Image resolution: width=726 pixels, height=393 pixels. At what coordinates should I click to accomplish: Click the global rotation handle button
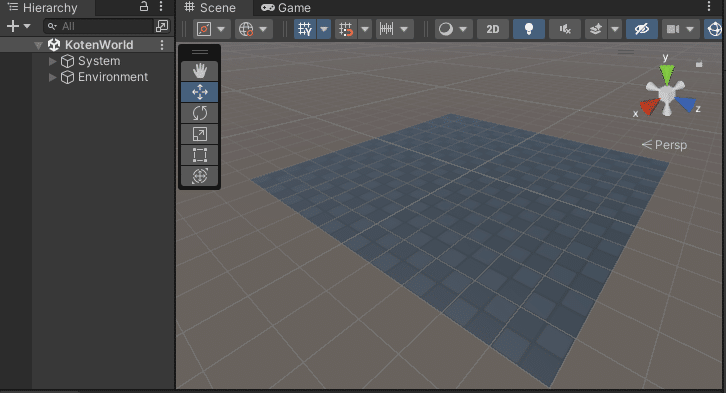[246, 29]
